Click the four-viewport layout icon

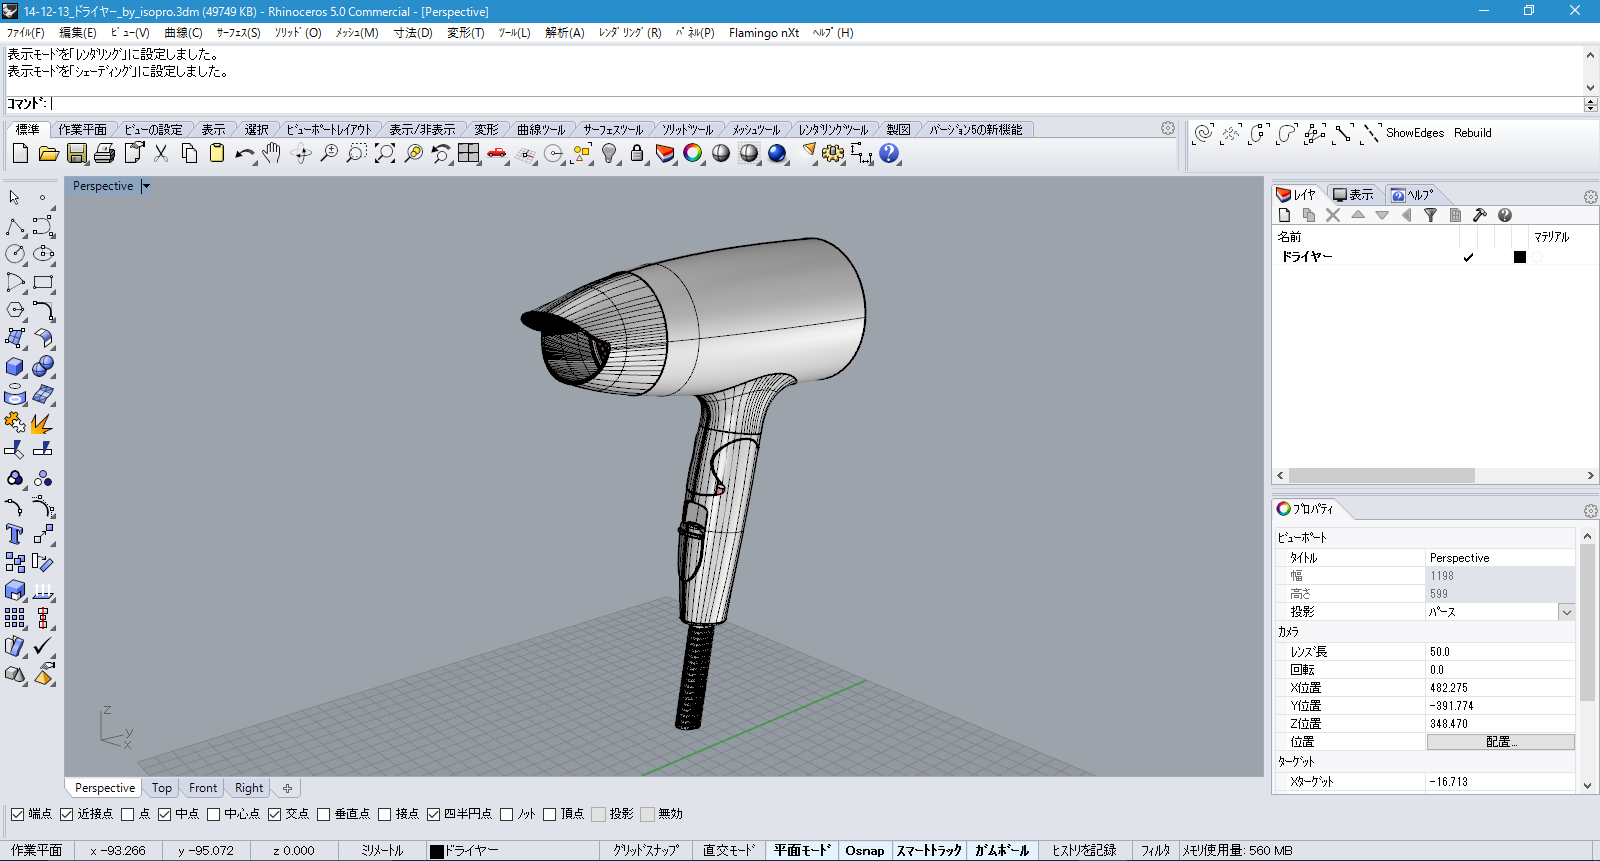469,154
